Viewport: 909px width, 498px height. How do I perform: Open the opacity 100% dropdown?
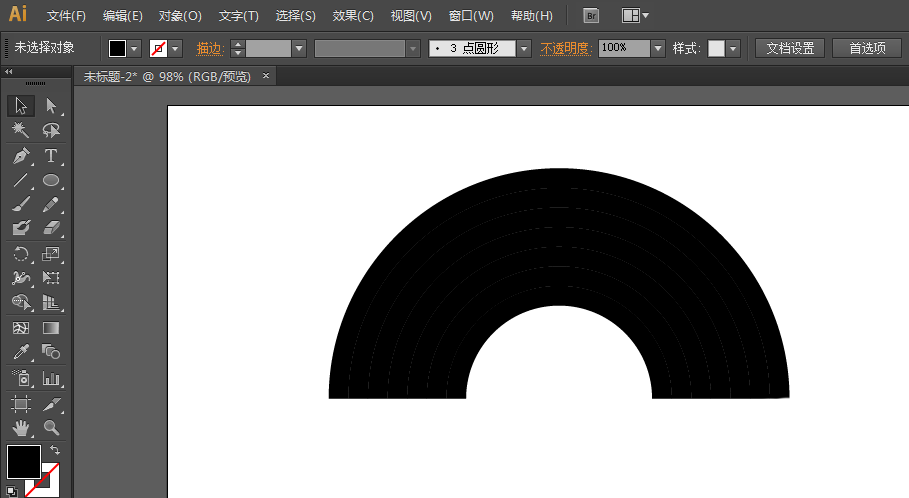(657, 48)
